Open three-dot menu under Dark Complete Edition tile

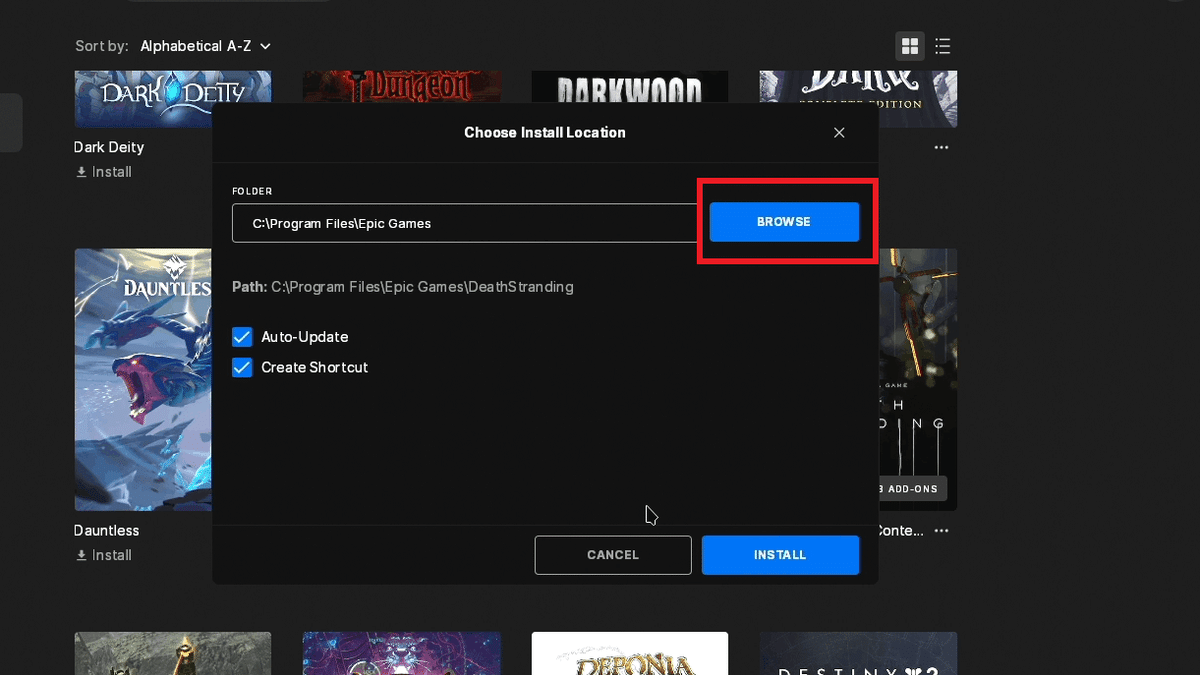(941, 147)
